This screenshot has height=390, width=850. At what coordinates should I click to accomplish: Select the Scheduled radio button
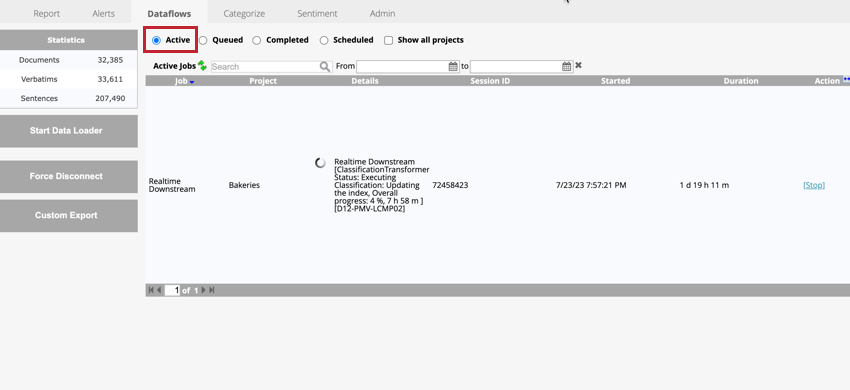point(324,40)
